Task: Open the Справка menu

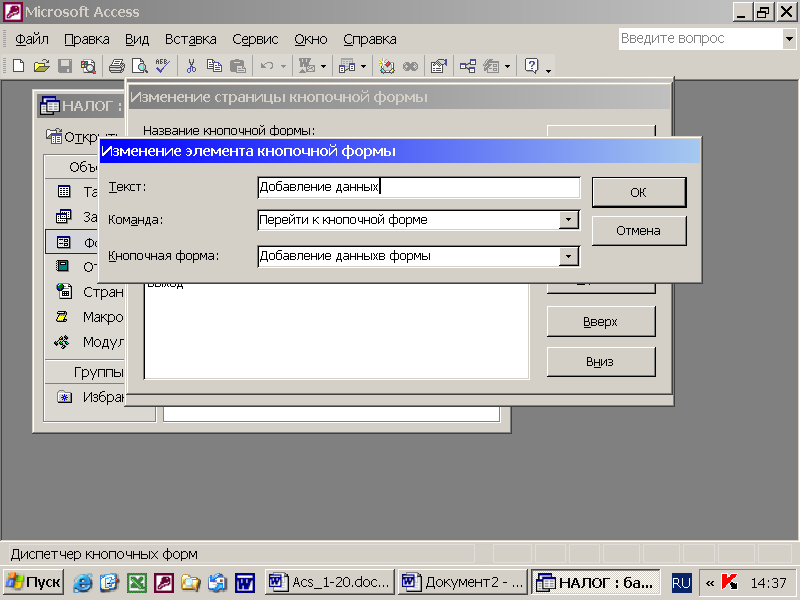Action: [x=370, y=39]
